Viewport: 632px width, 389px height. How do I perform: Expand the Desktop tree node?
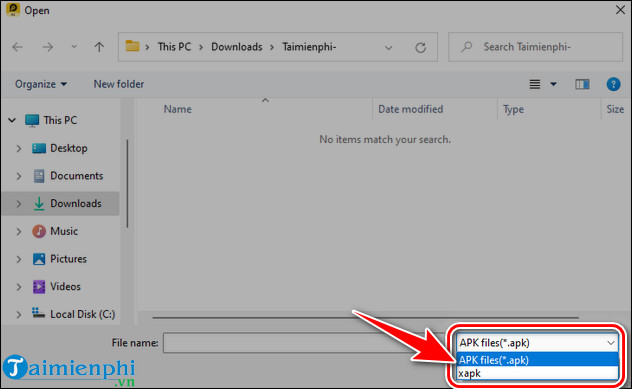(x=19, y=148)
